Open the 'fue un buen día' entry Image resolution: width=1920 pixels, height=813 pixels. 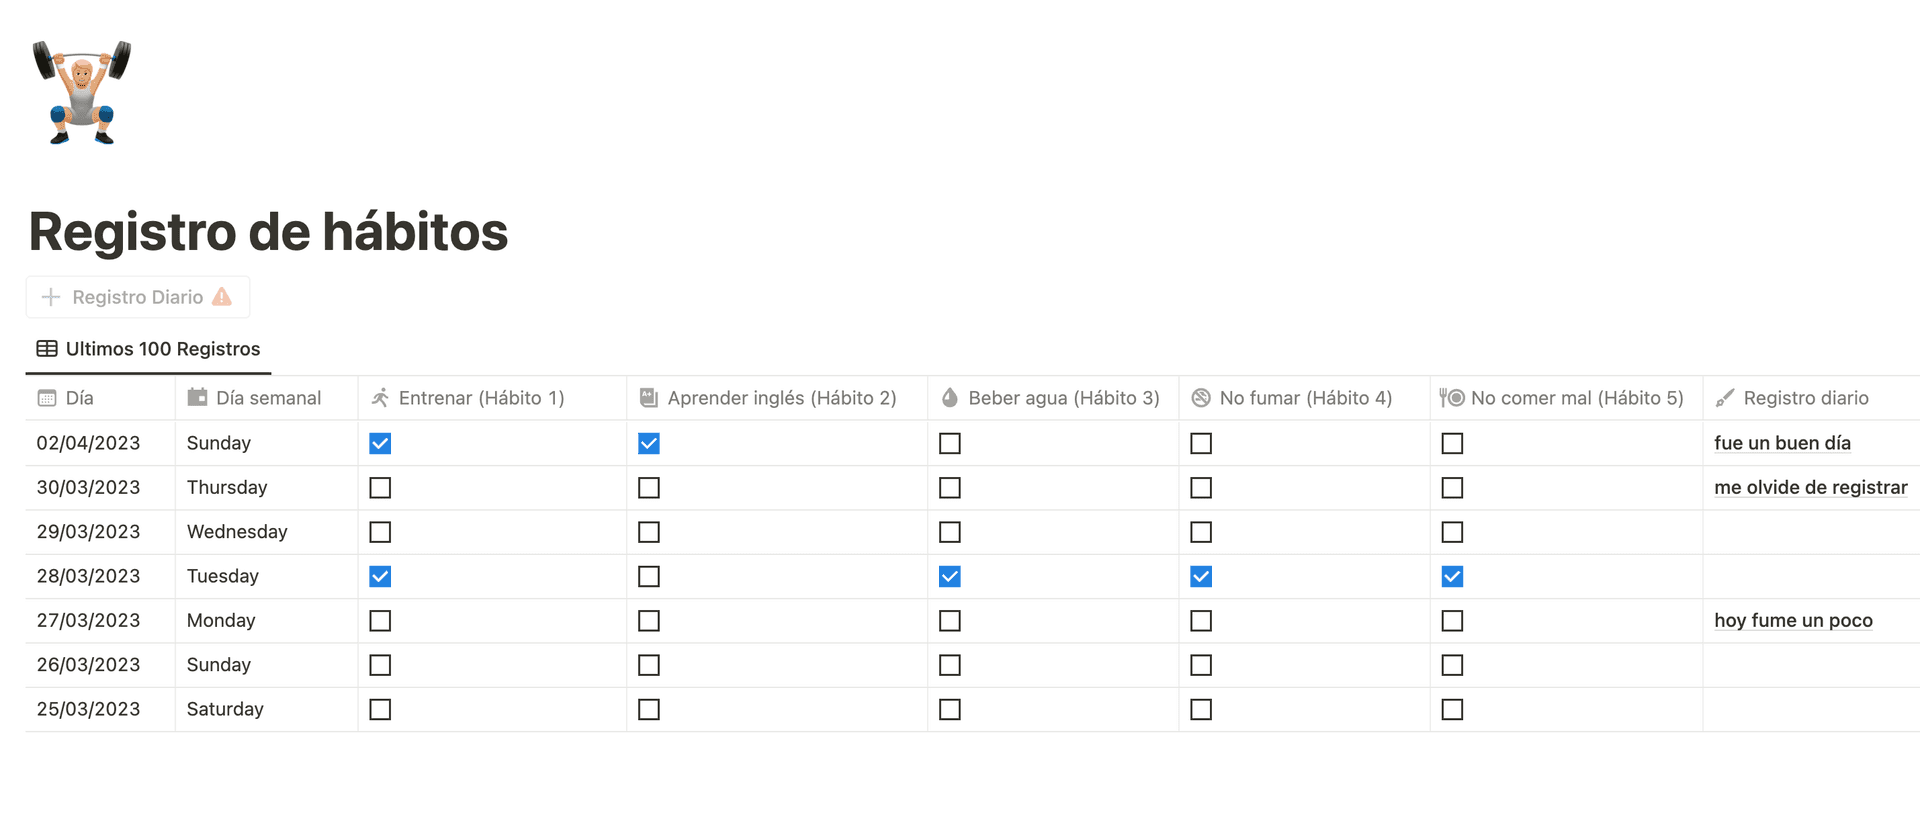[x=1782, y=443]
